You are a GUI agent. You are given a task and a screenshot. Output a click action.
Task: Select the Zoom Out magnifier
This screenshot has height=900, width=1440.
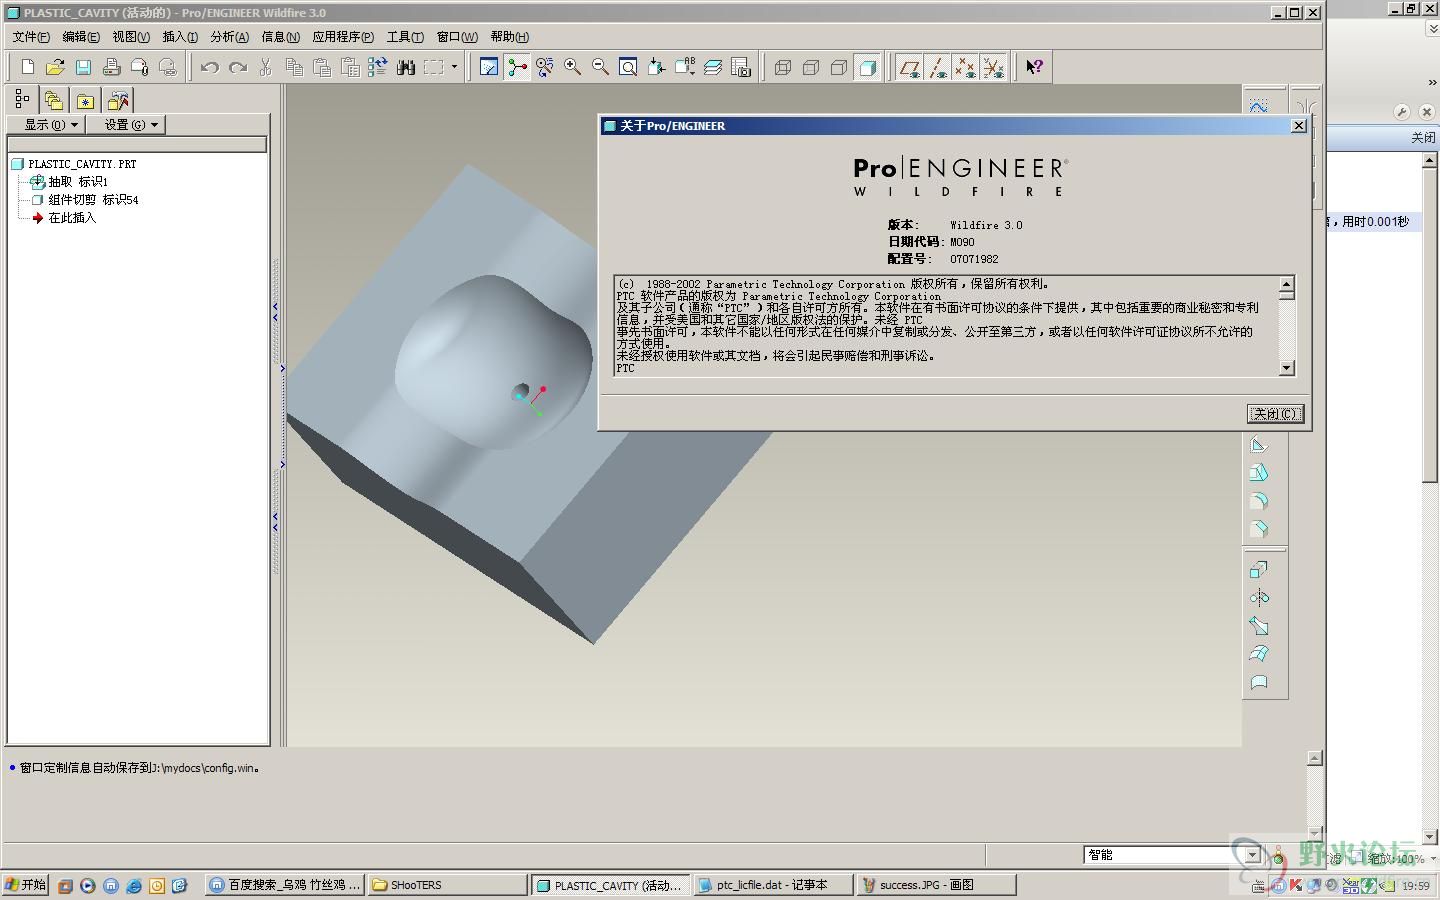[600, 67]
